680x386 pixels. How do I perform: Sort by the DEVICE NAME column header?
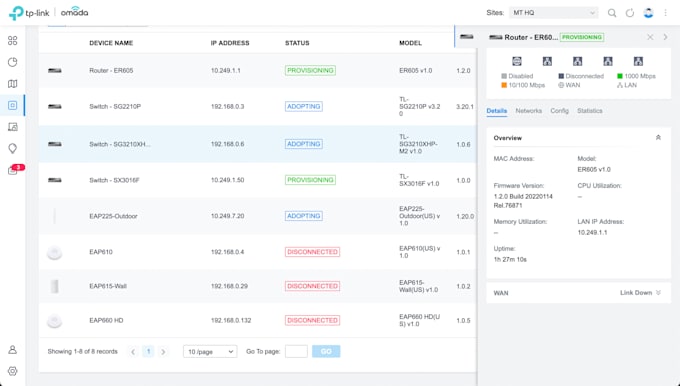[x=111, y=43]
